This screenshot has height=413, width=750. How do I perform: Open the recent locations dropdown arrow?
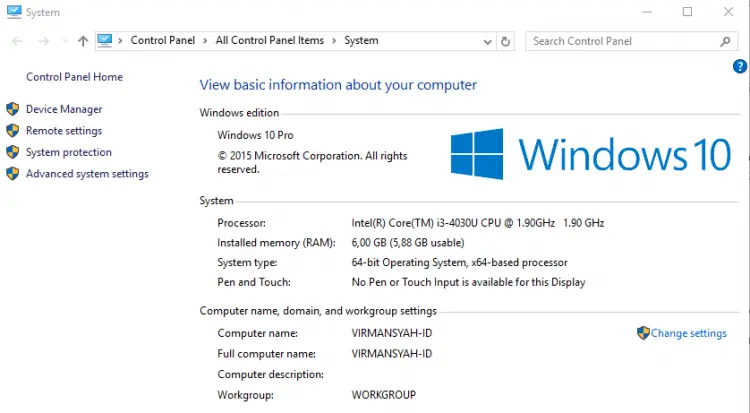65,41
